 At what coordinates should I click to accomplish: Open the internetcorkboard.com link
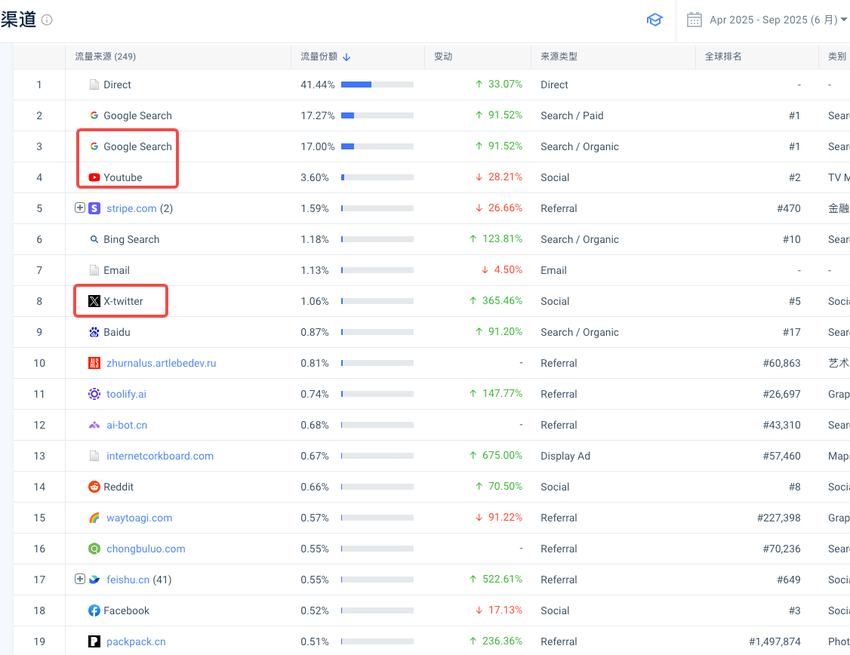[160, 455]
